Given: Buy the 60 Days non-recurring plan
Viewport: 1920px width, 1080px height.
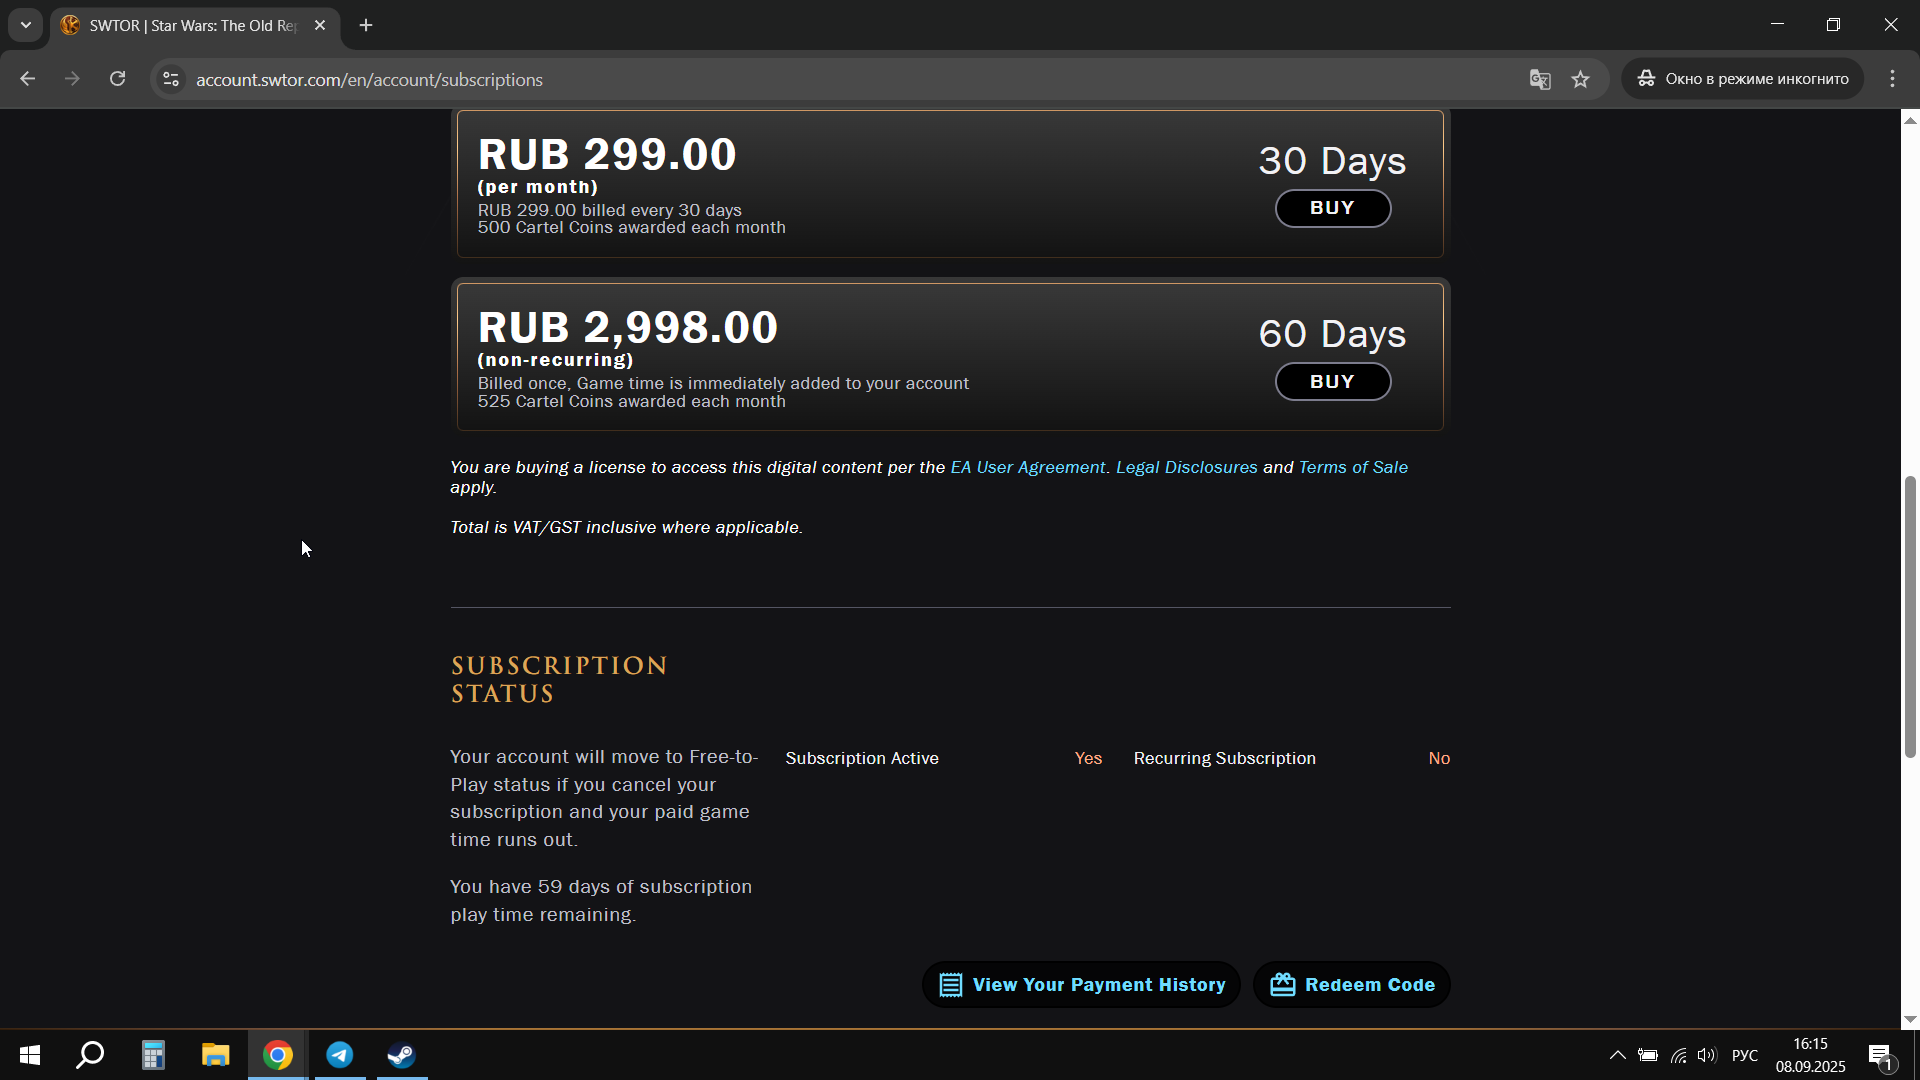Looking at the screenshot, I should coord(1332,382).
